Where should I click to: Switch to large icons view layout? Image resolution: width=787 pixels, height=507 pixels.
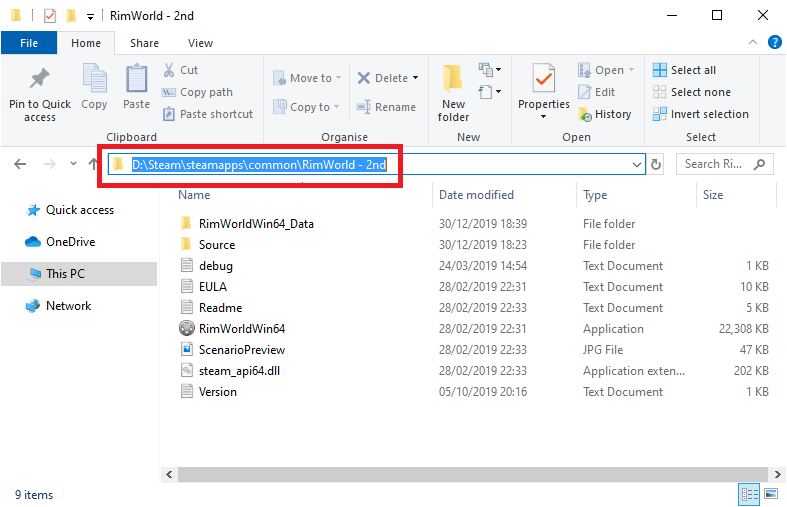click(771, 494)
